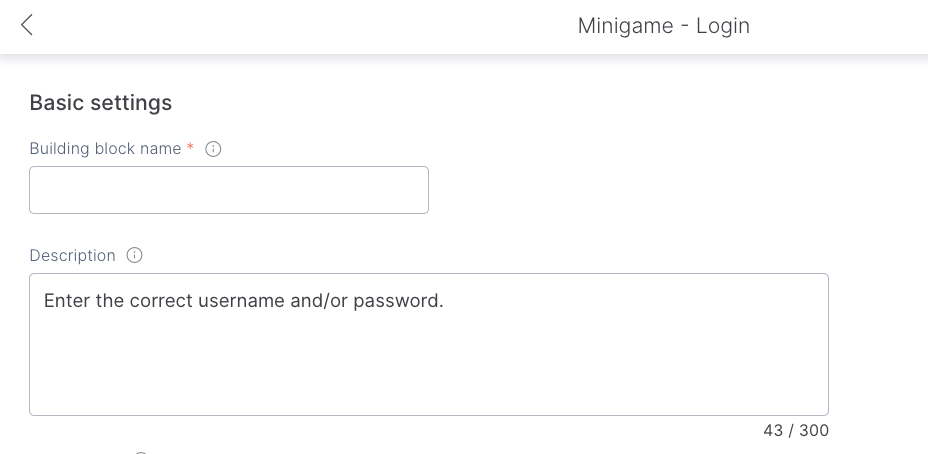Viewport: 928px width, 454px height.
Task: Focus the Building block name input field
Action: tap(229, 190)
